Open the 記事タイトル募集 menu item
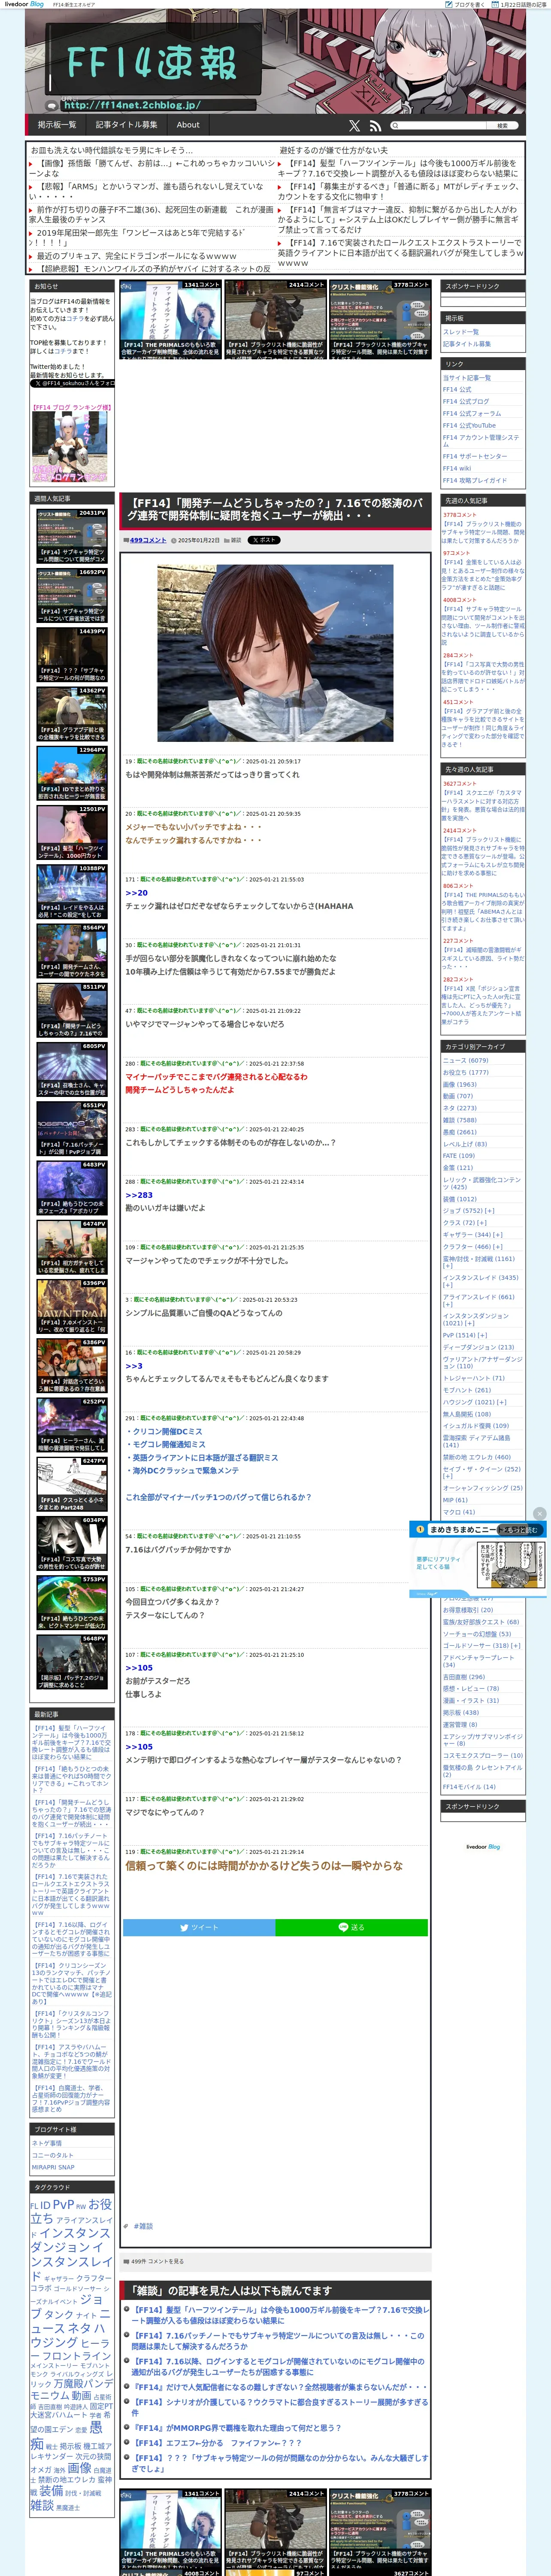This screenshot has width=551, height=2576. point(126,125)
